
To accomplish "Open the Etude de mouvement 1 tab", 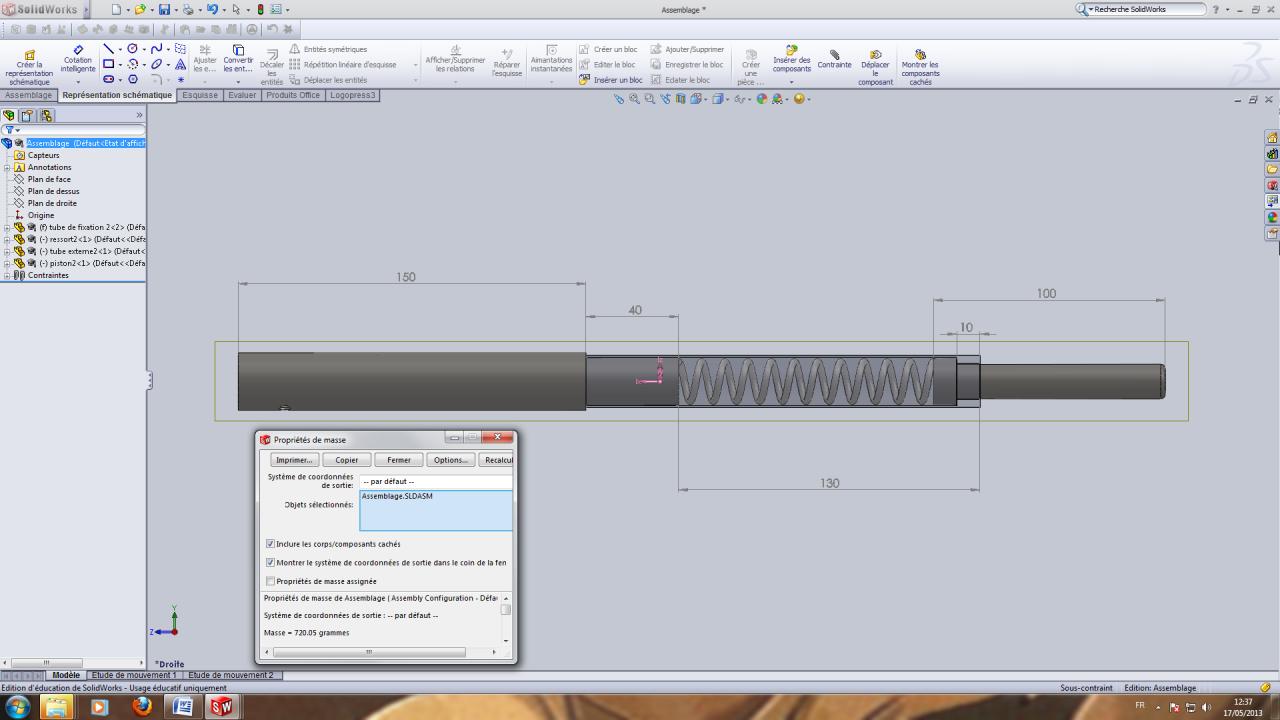I will pos(134,675).
